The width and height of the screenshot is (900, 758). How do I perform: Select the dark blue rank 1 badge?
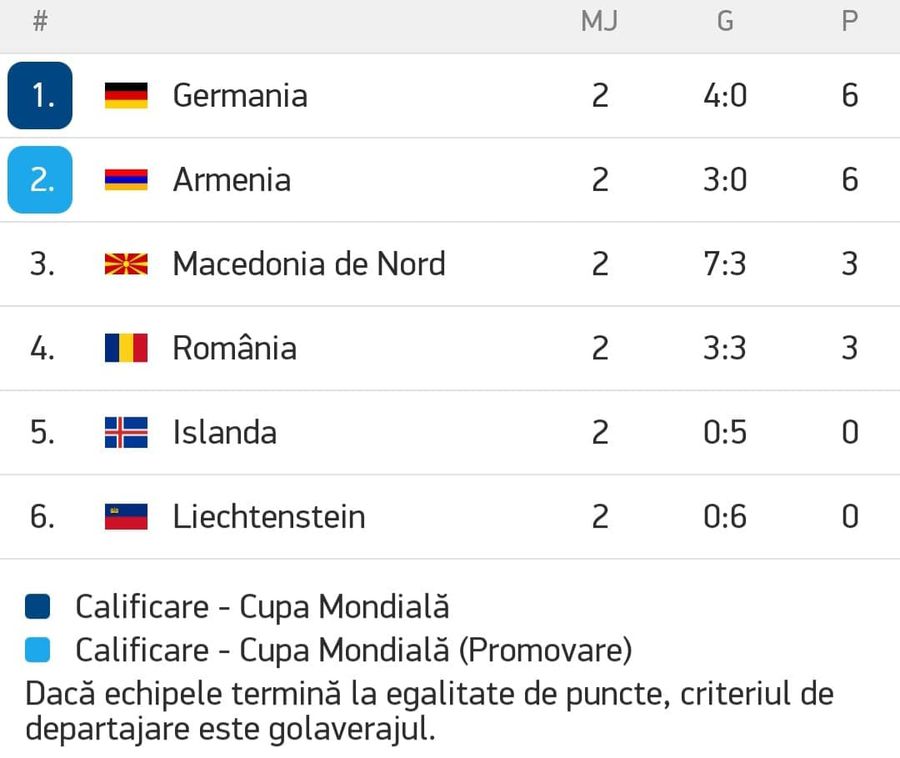pos(40,95)
